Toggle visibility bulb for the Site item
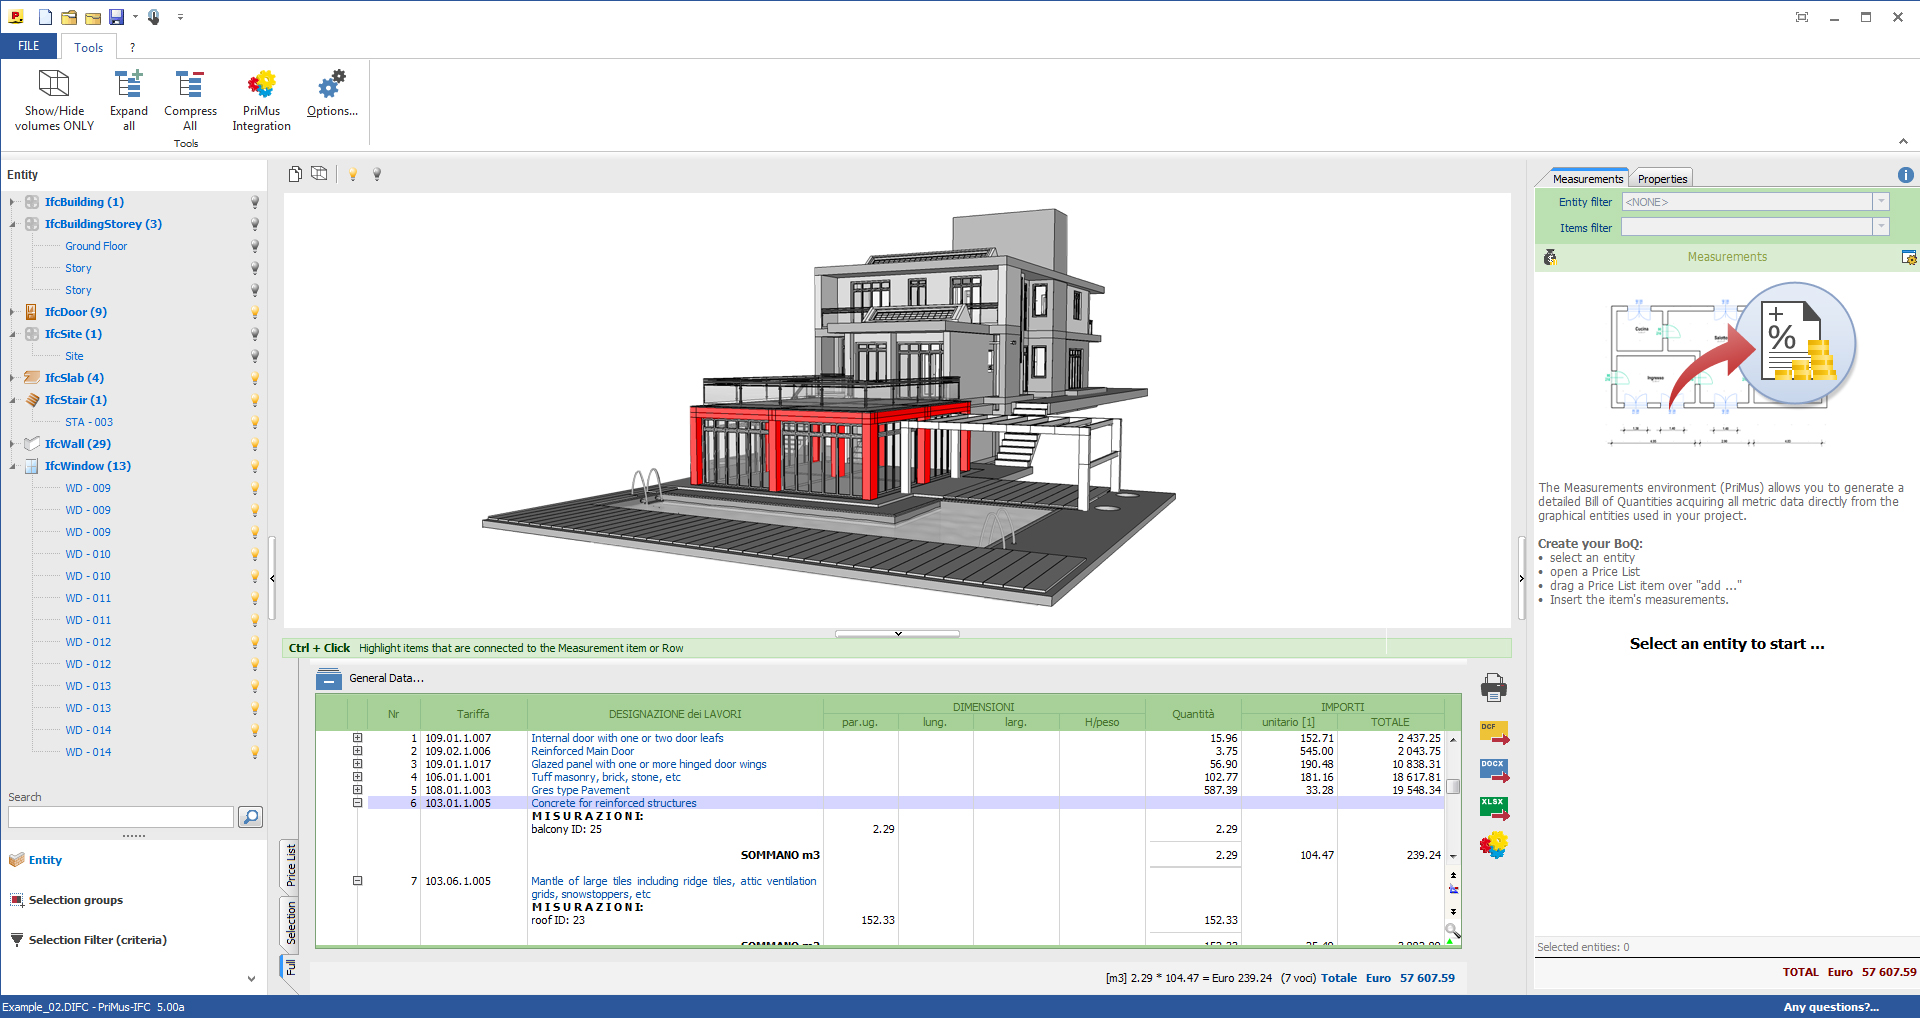Screen dimensions: 1920x1018 (x=255, y=356)
